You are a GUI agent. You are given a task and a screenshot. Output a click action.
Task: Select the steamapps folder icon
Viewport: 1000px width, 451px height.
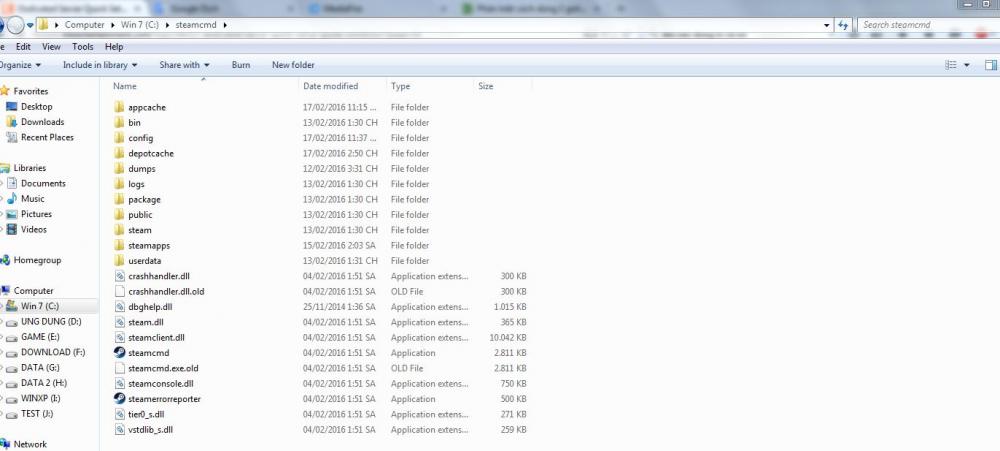click(x=119, y=245)
